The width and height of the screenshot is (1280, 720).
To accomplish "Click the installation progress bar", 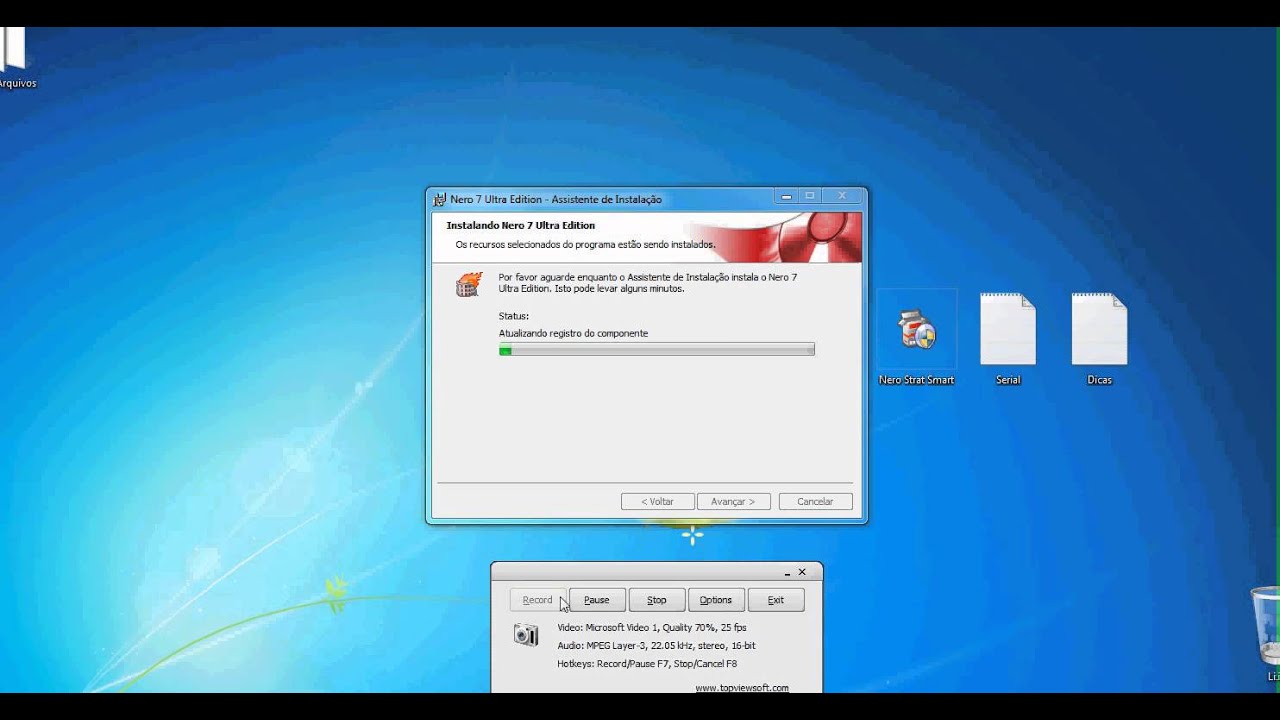I will pos(657,350).
